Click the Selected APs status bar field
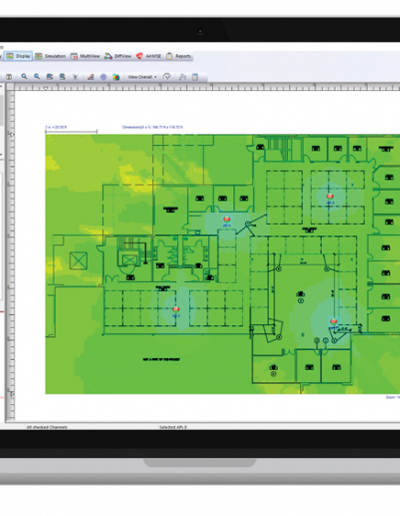The image size is (400, 516). (x=173, y=427)
